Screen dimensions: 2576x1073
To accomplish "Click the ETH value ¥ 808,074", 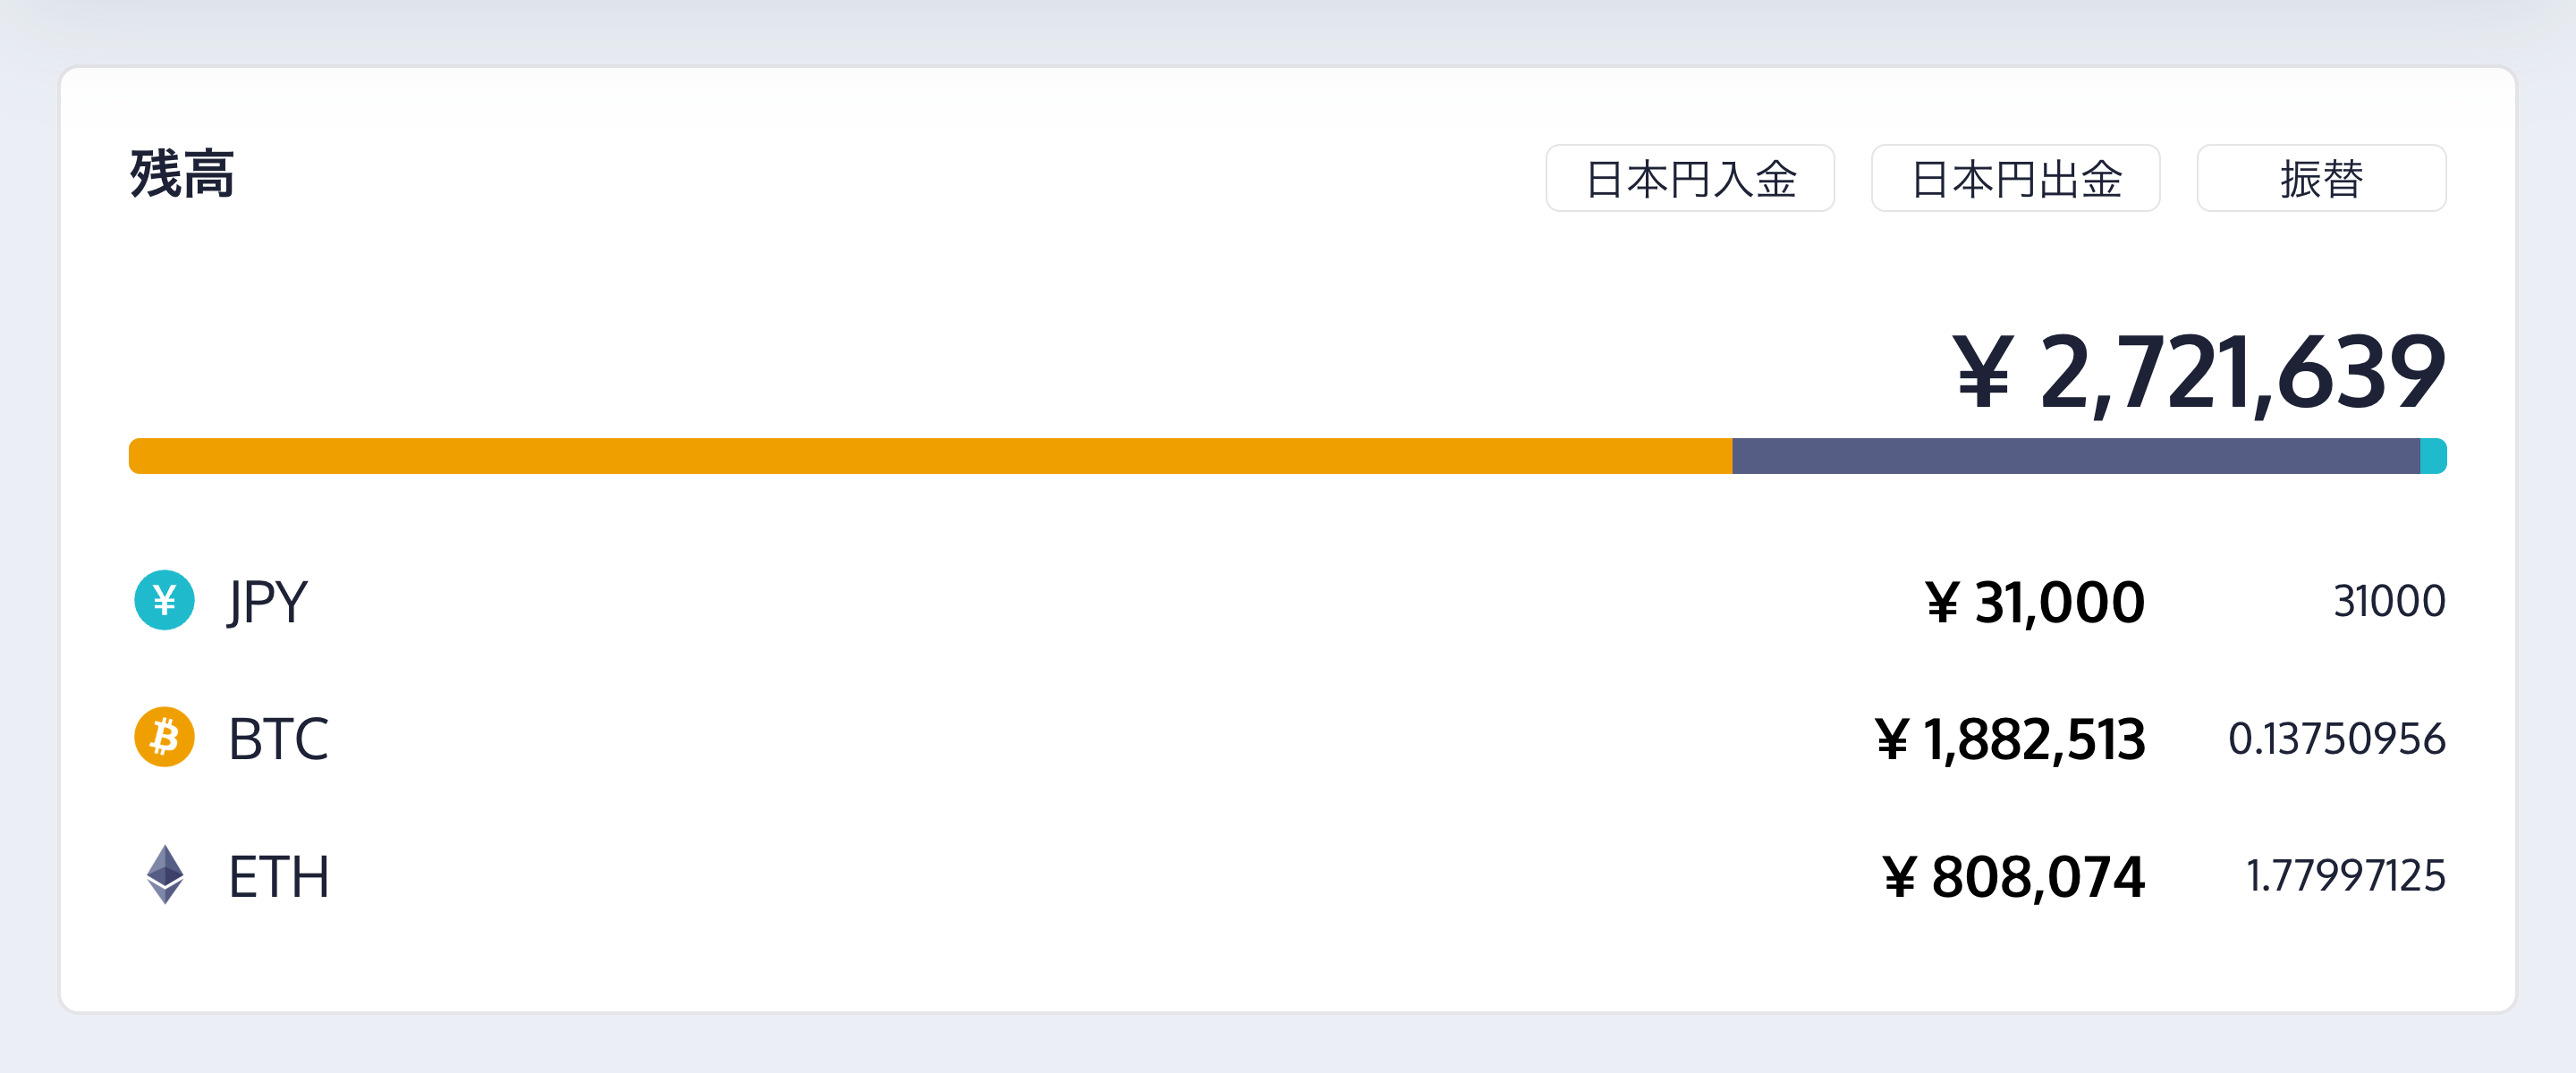I will (2013, 877).
